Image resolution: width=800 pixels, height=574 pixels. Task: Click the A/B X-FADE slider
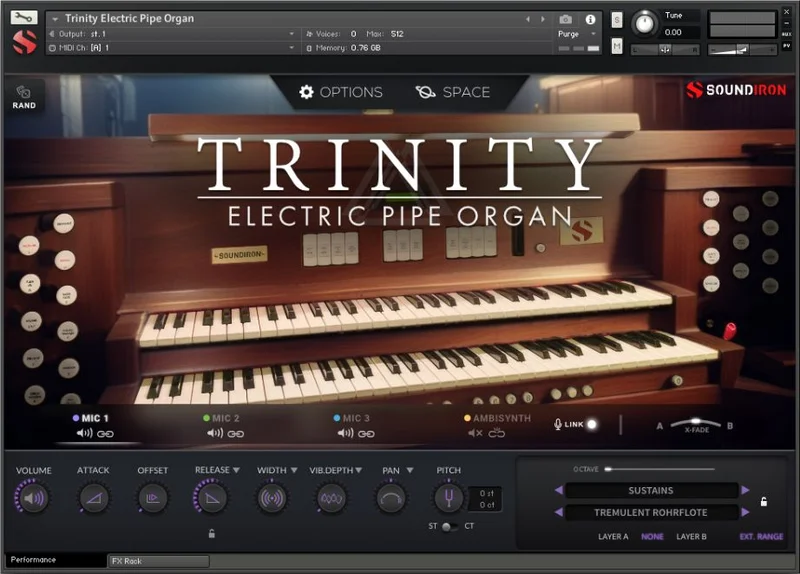[695, 423]
